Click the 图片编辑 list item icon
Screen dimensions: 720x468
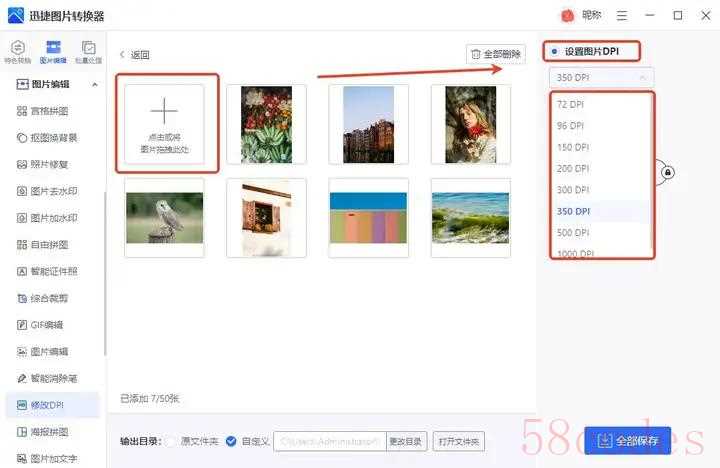pos(22,351)
